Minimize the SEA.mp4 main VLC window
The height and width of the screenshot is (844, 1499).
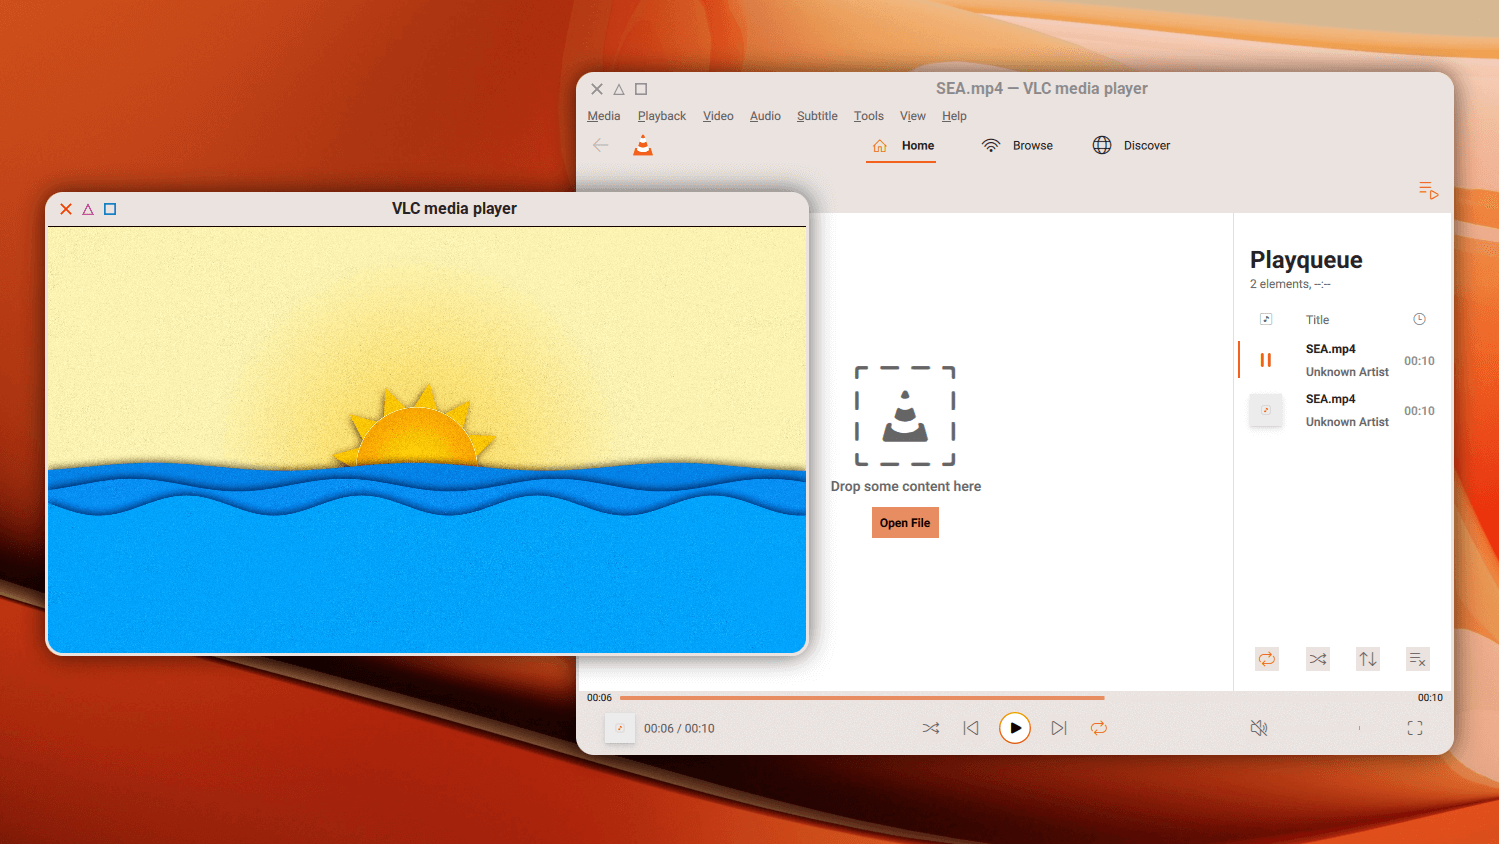pos(619,89)
